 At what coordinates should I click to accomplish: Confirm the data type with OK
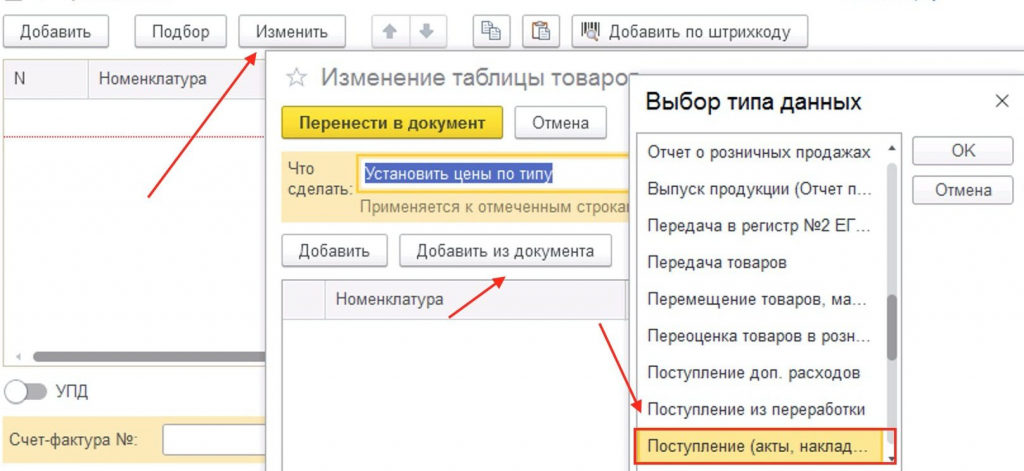coord(963,151)
